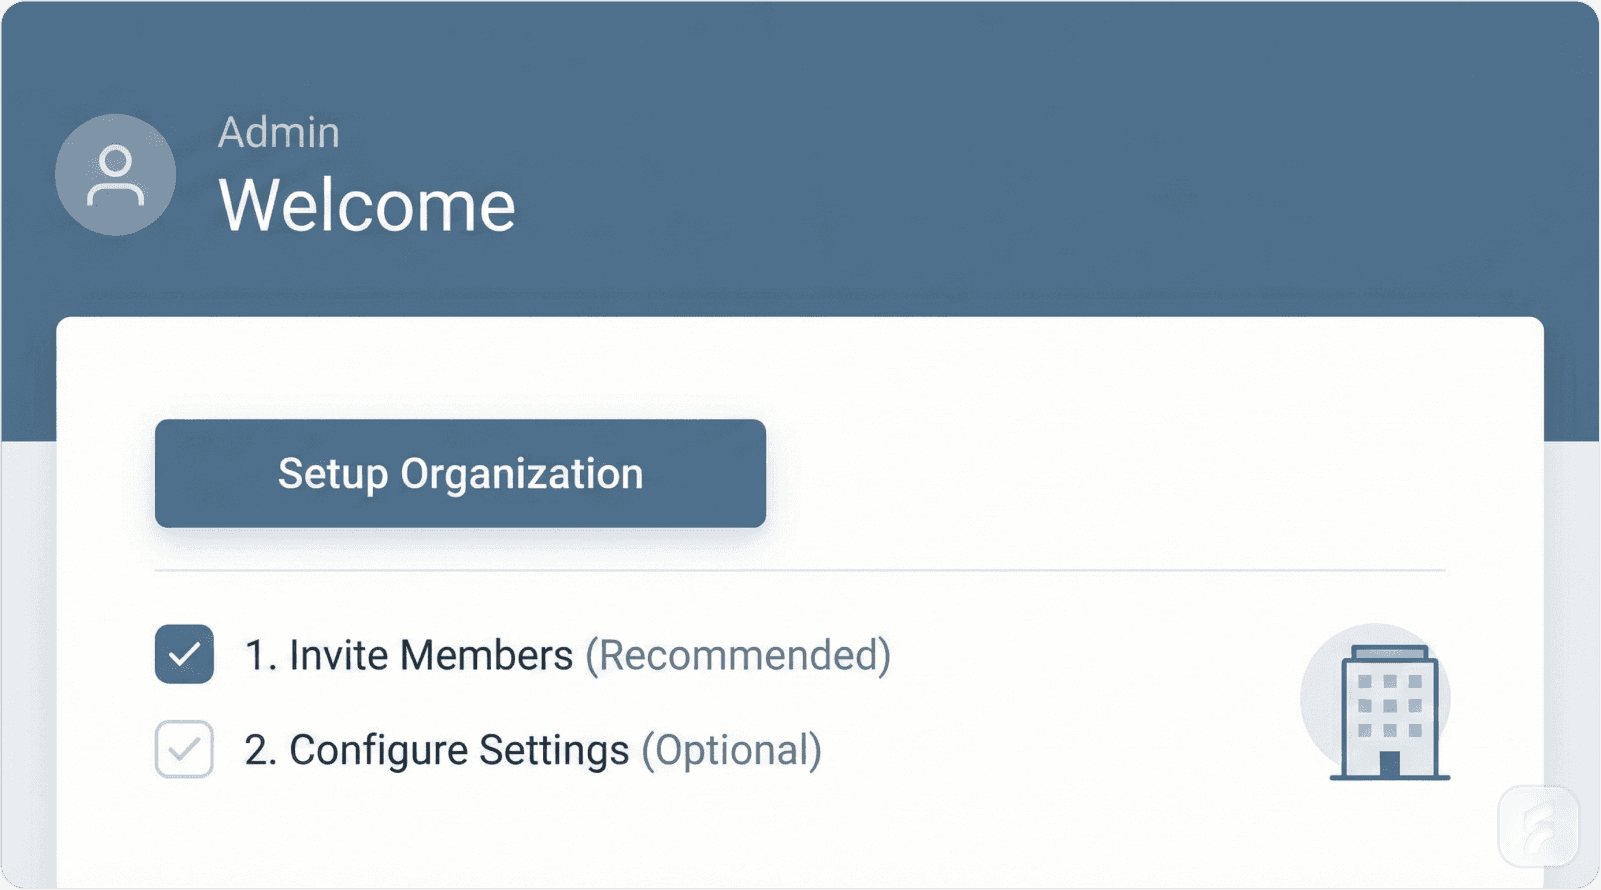Click the empty checkbox beside step 2
The width and height of the screenshot is (1601, 890).
pyautogui.click(x=184, y=750)
